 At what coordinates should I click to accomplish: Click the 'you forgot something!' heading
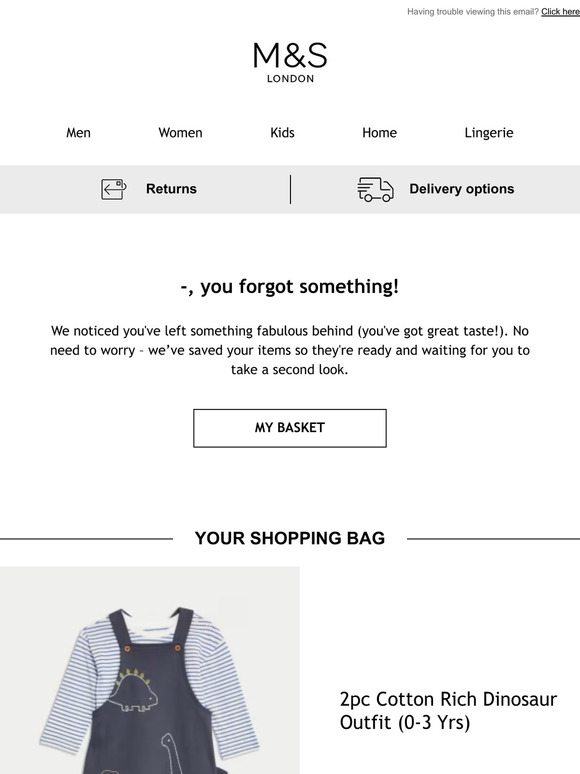coord(290,287)
